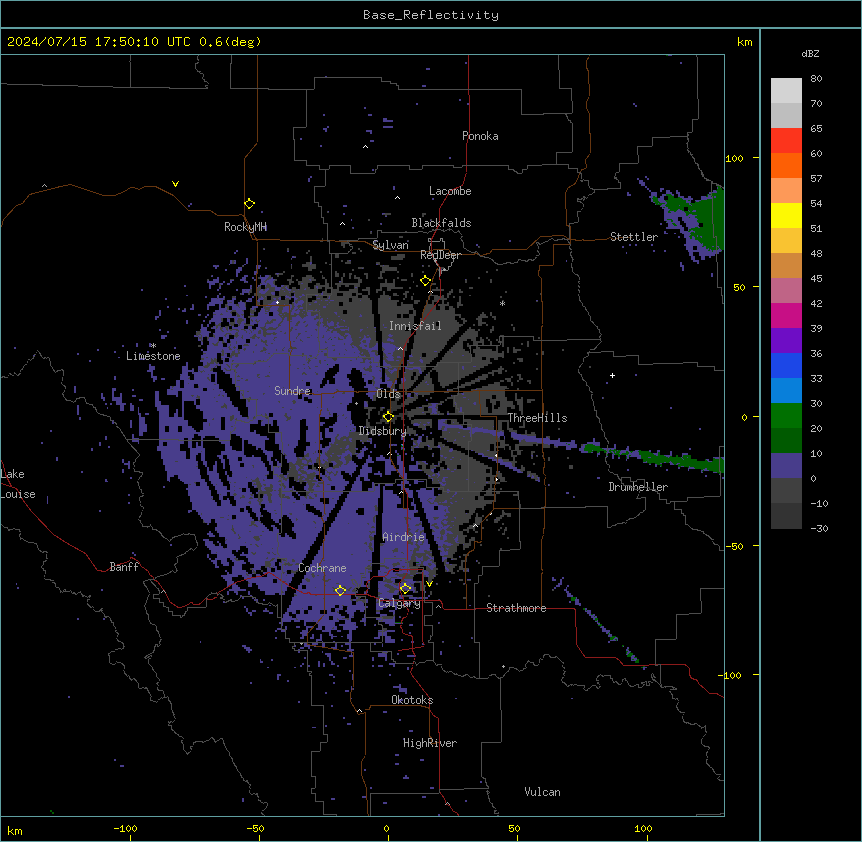Click yellow diamond marker between Olds and Didsbury
The width and height of the screenshot is (862, 842).
388,417
